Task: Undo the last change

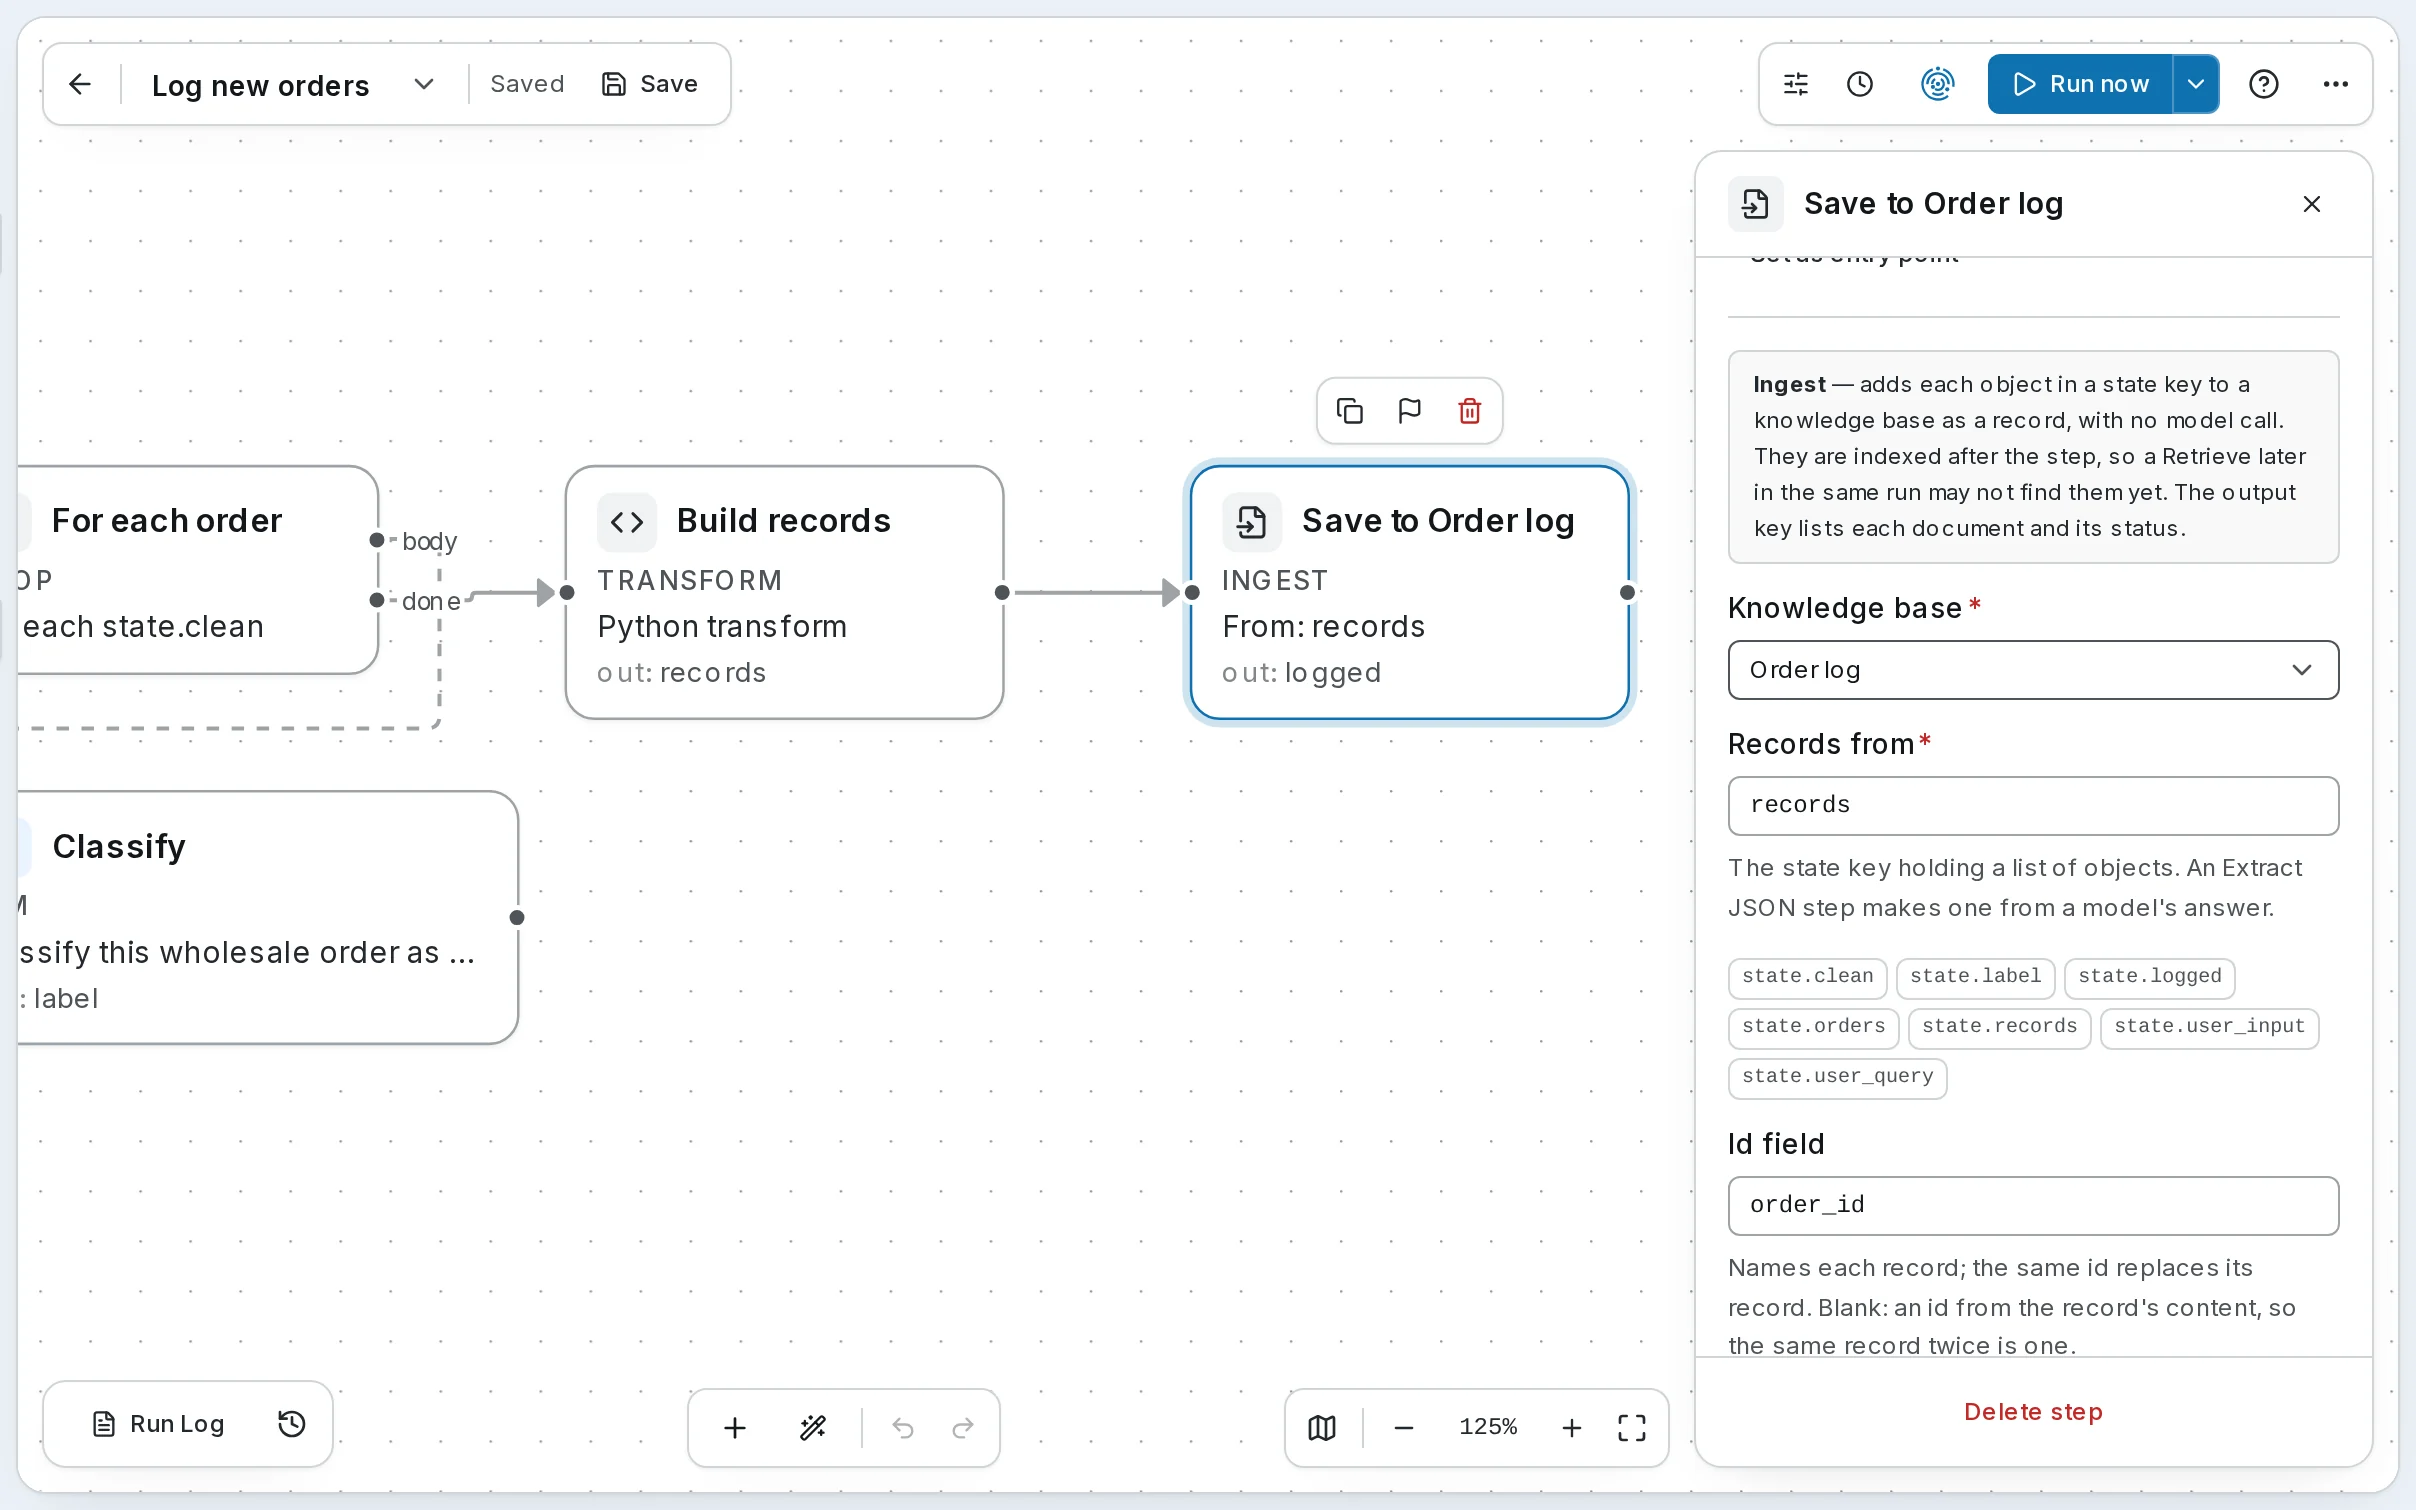Action: point(903,1428)
